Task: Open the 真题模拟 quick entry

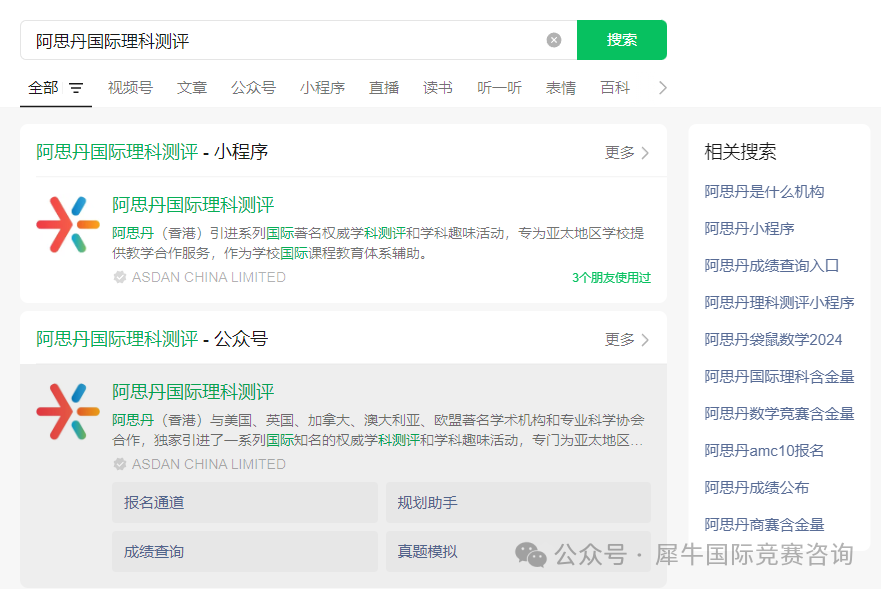Action: click(518, 551)
